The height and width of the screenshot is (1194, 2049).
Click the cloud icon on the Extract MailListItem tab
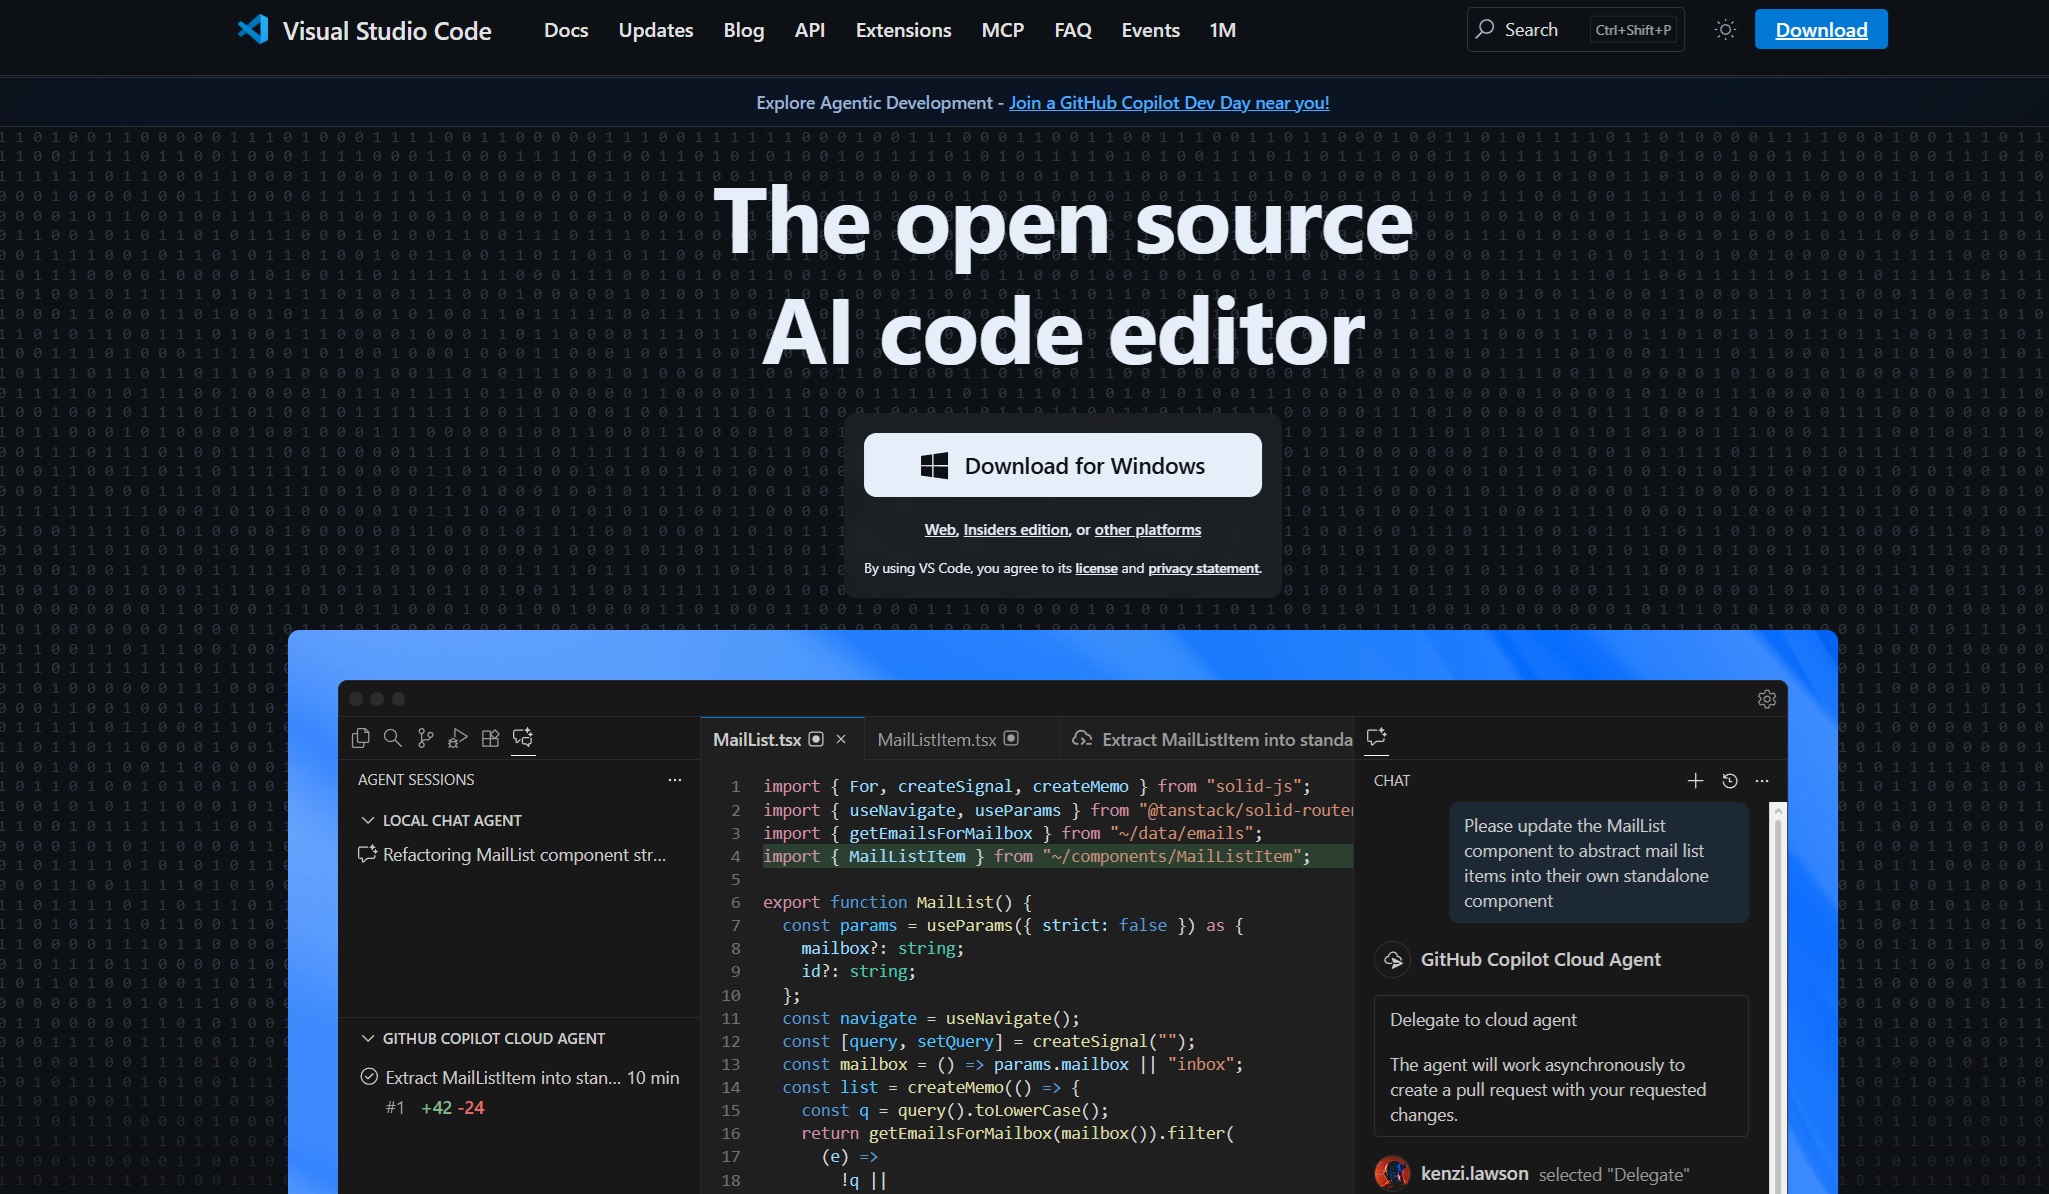pyautogui.click(x=1082, y=739)
